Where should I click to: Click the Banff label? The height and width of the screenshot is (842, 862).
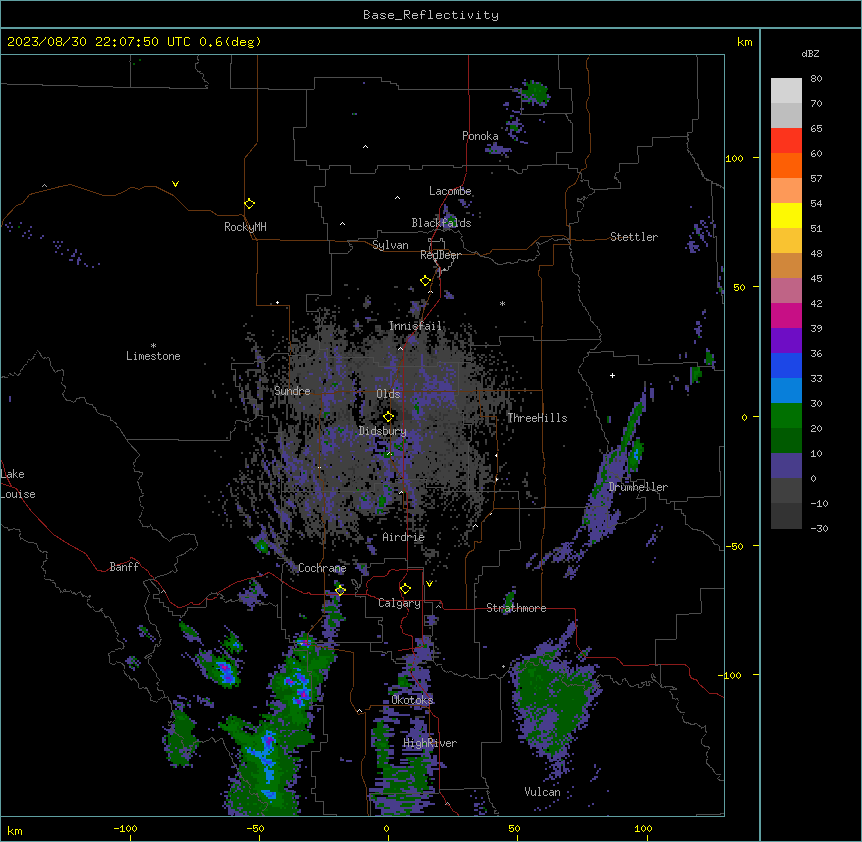124,567
